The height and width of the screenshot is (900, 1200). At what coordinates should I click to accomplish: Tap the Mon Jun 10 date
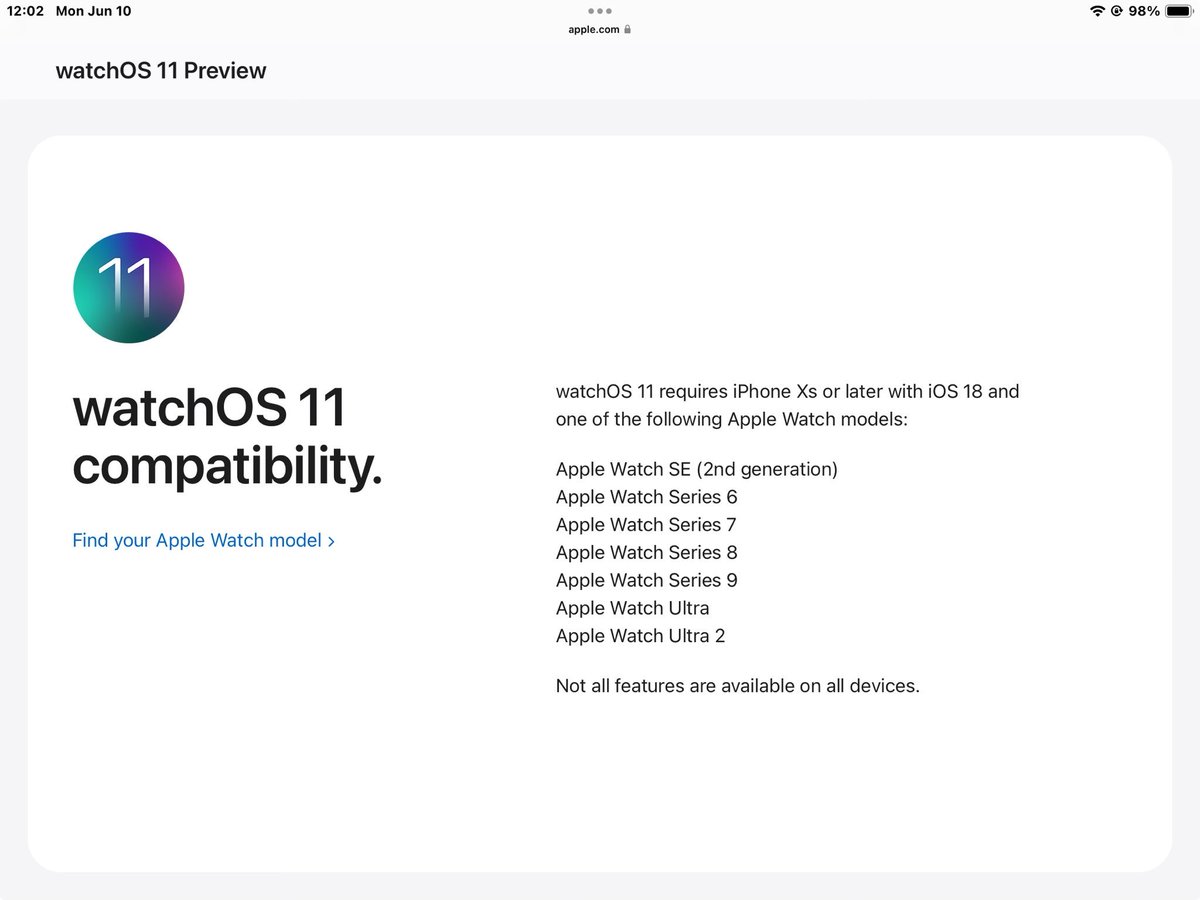click(93, 11)
